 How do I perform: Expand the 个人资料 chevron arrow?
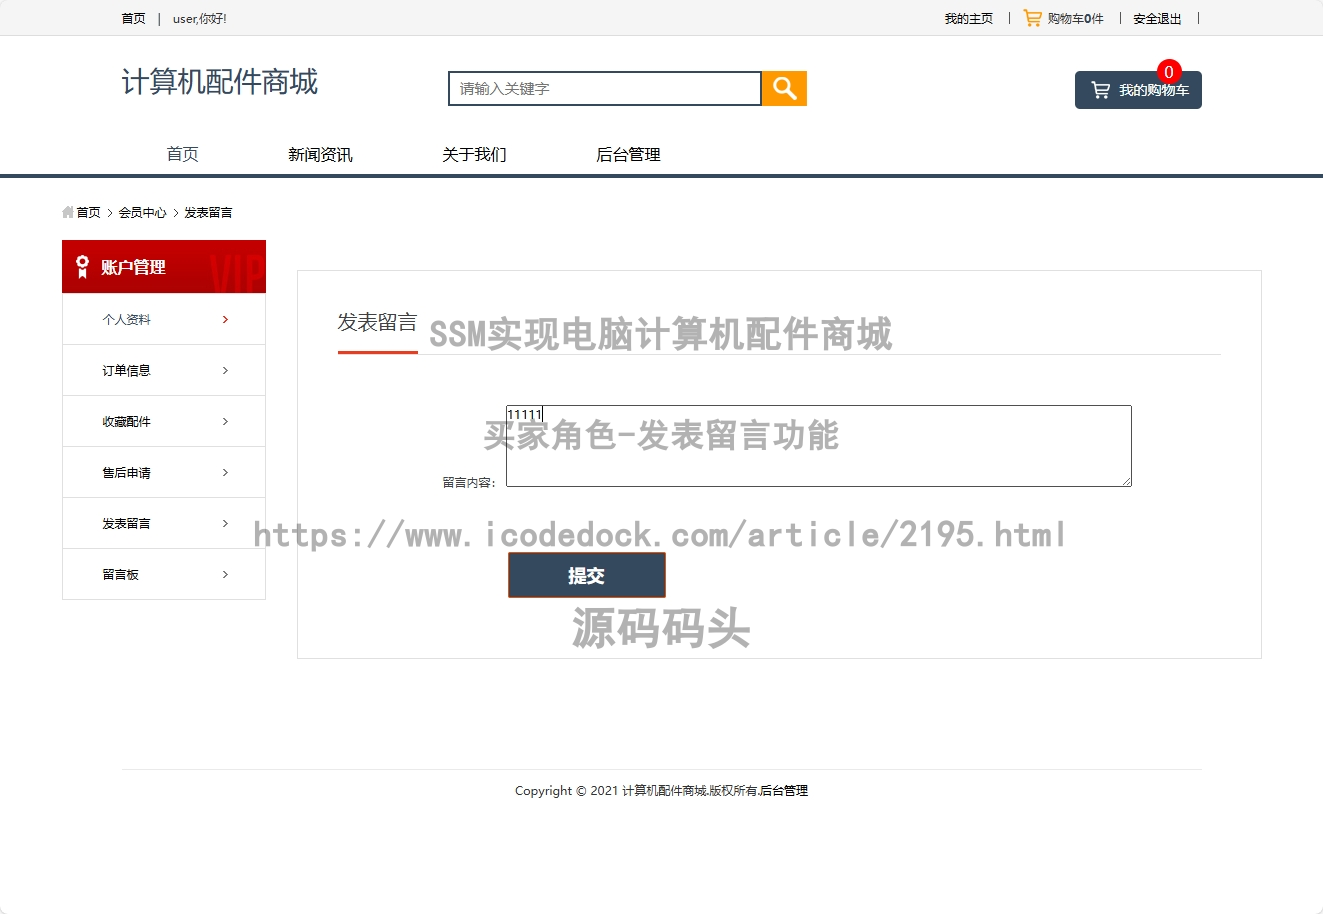pyautogui.click(x=225, y=320)
